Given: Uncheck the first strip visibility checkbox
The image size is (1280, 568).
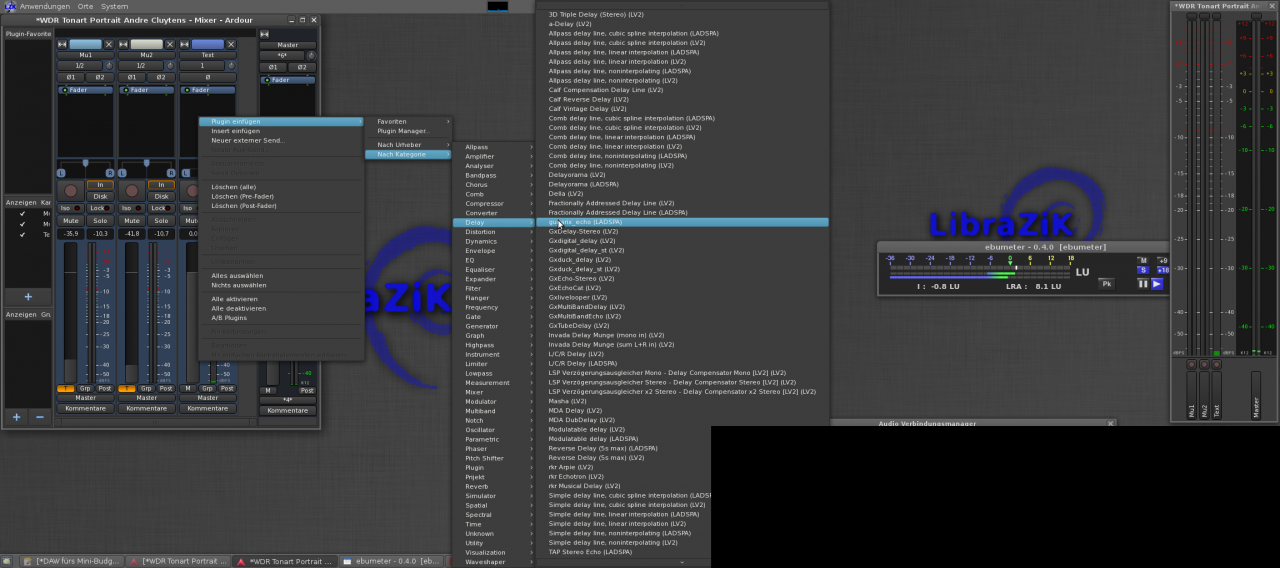Looking at the screenshot, I should click(x=23, y=213).
